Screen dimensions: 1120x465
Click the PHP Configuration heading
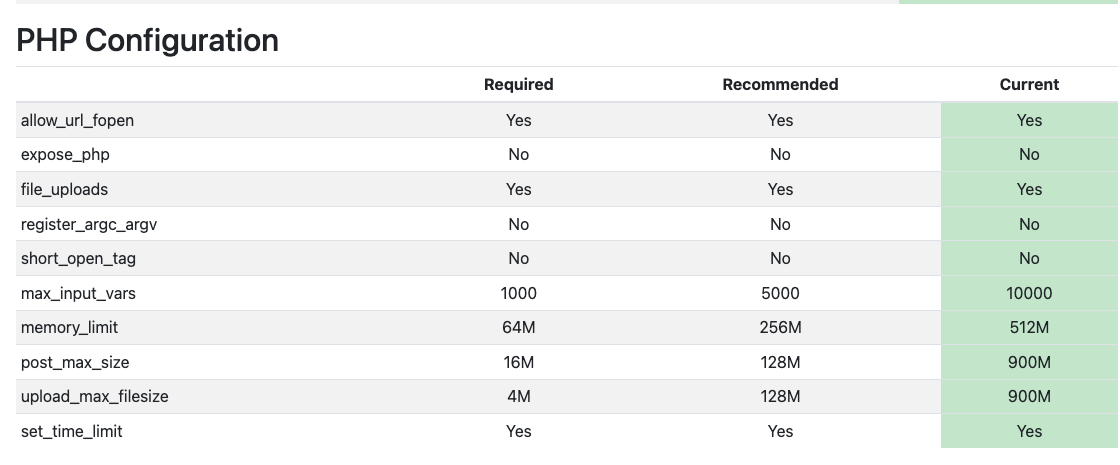point(148,40)
